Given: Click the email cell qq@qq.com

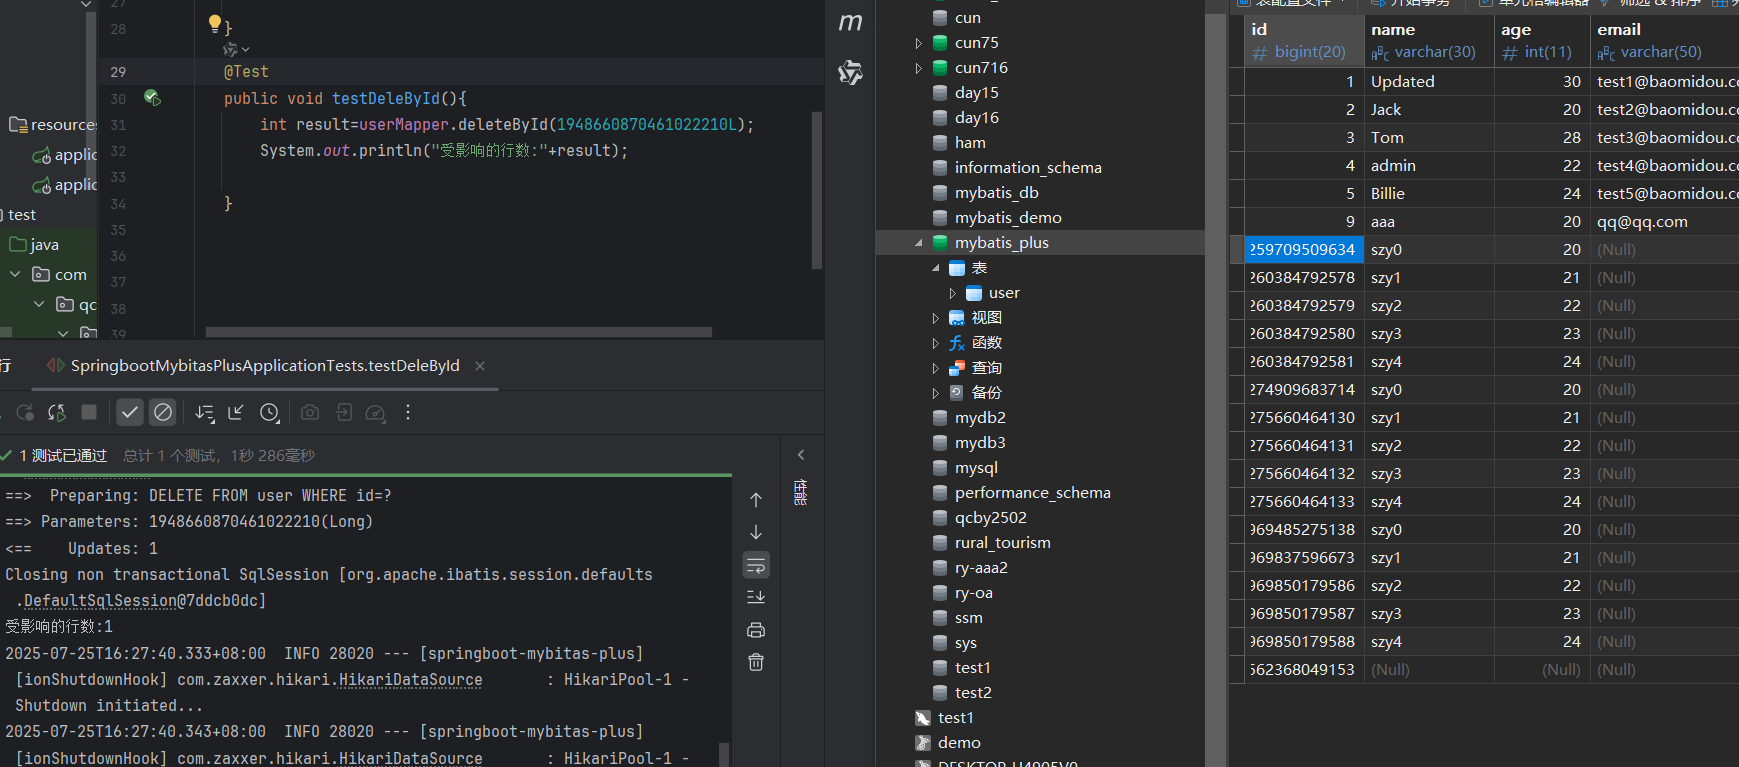Looking at the screenshot, I should point(1665,222).
